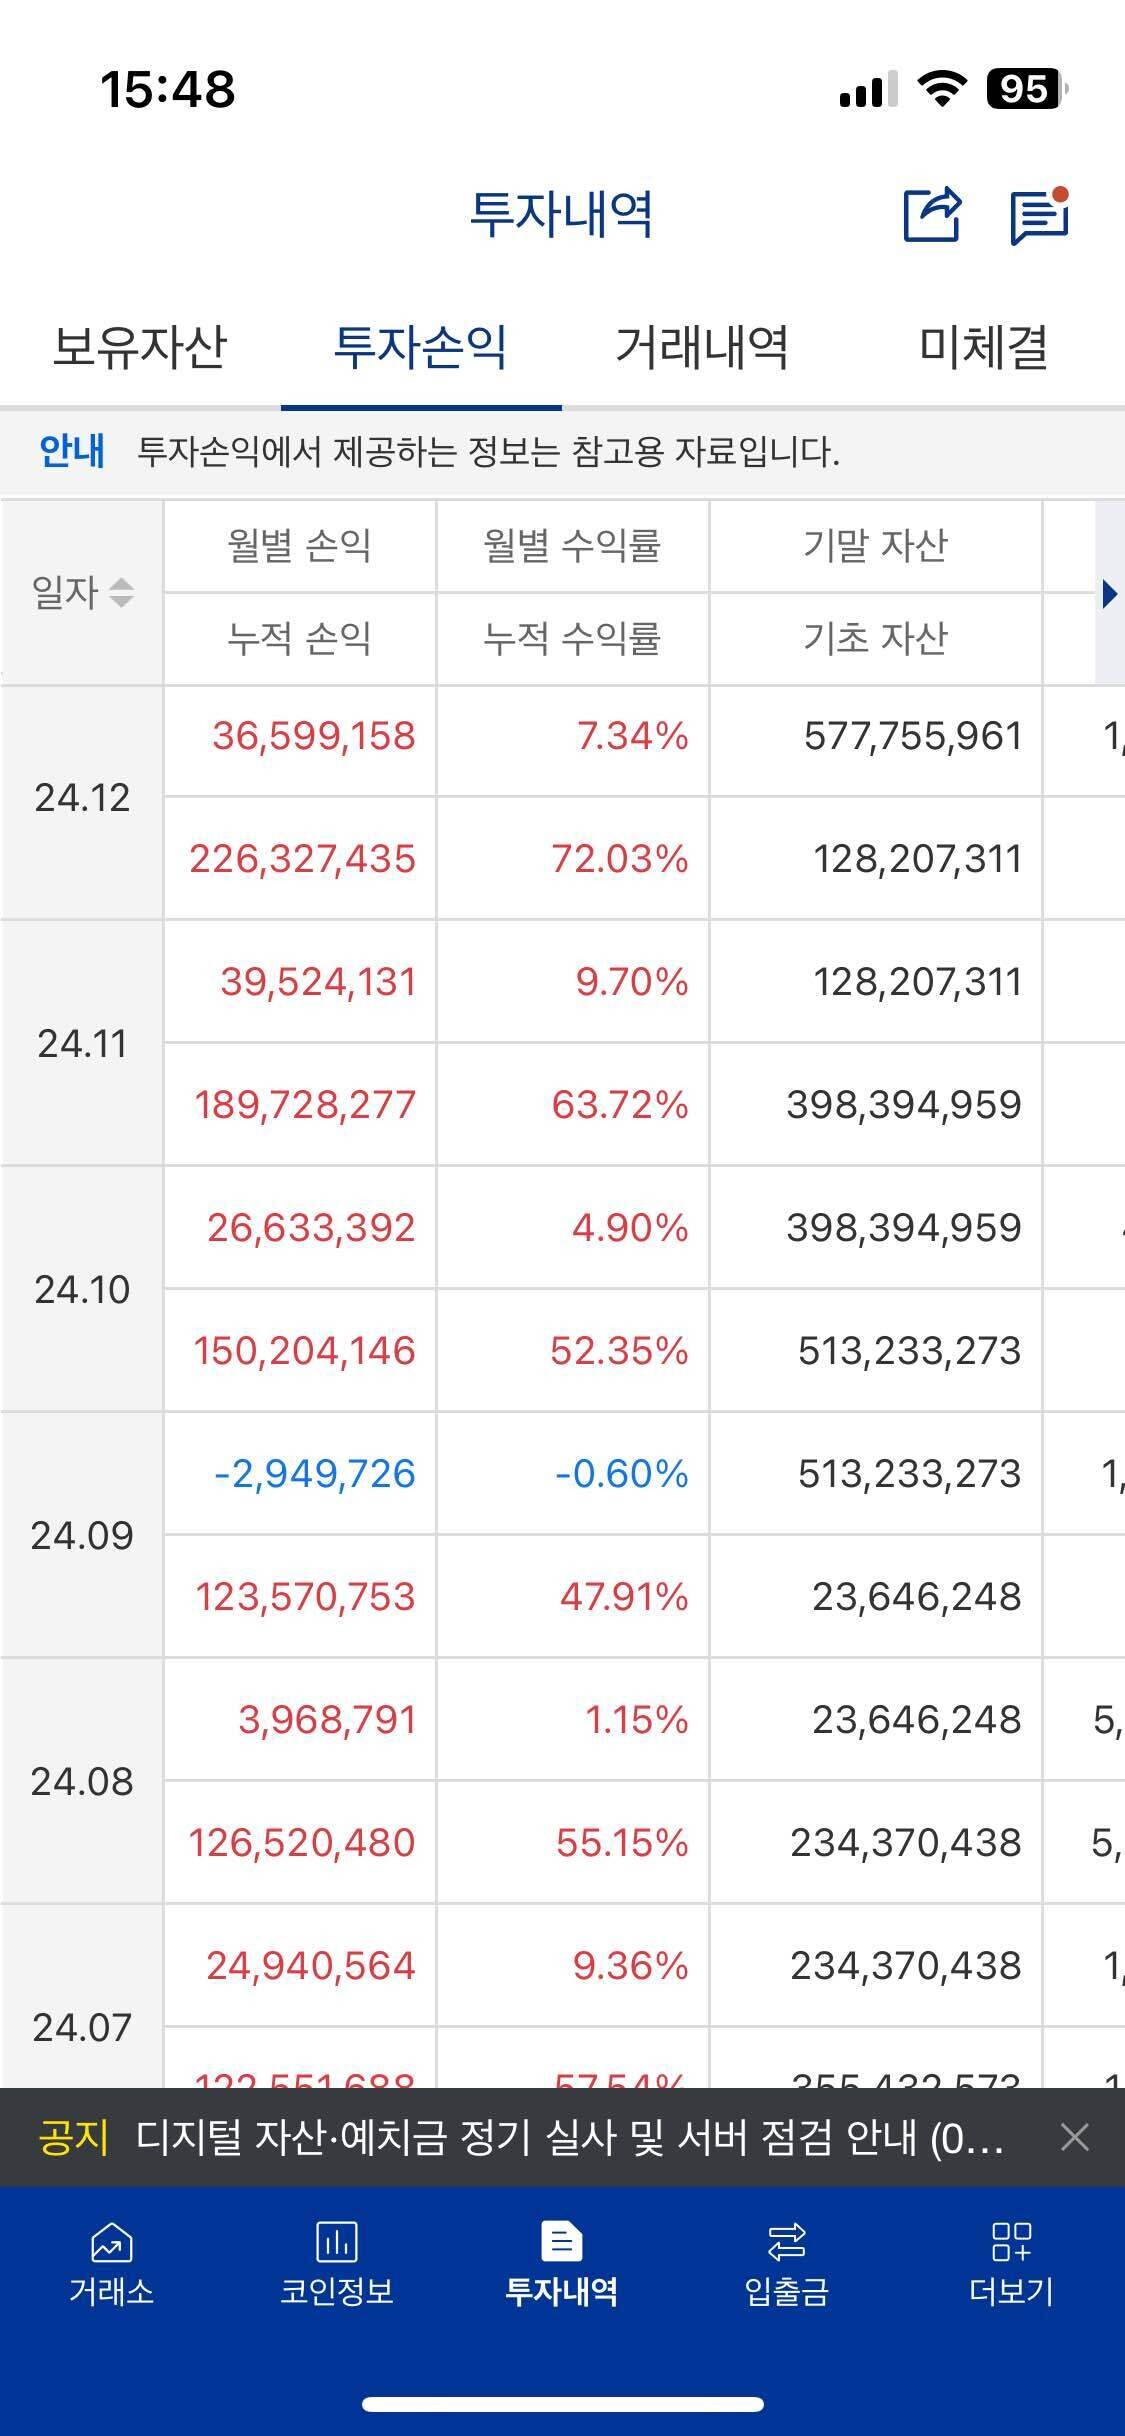Open the notifications message icon
The height and width of the screenshot is (2436, 1125).
point(1039,214)
